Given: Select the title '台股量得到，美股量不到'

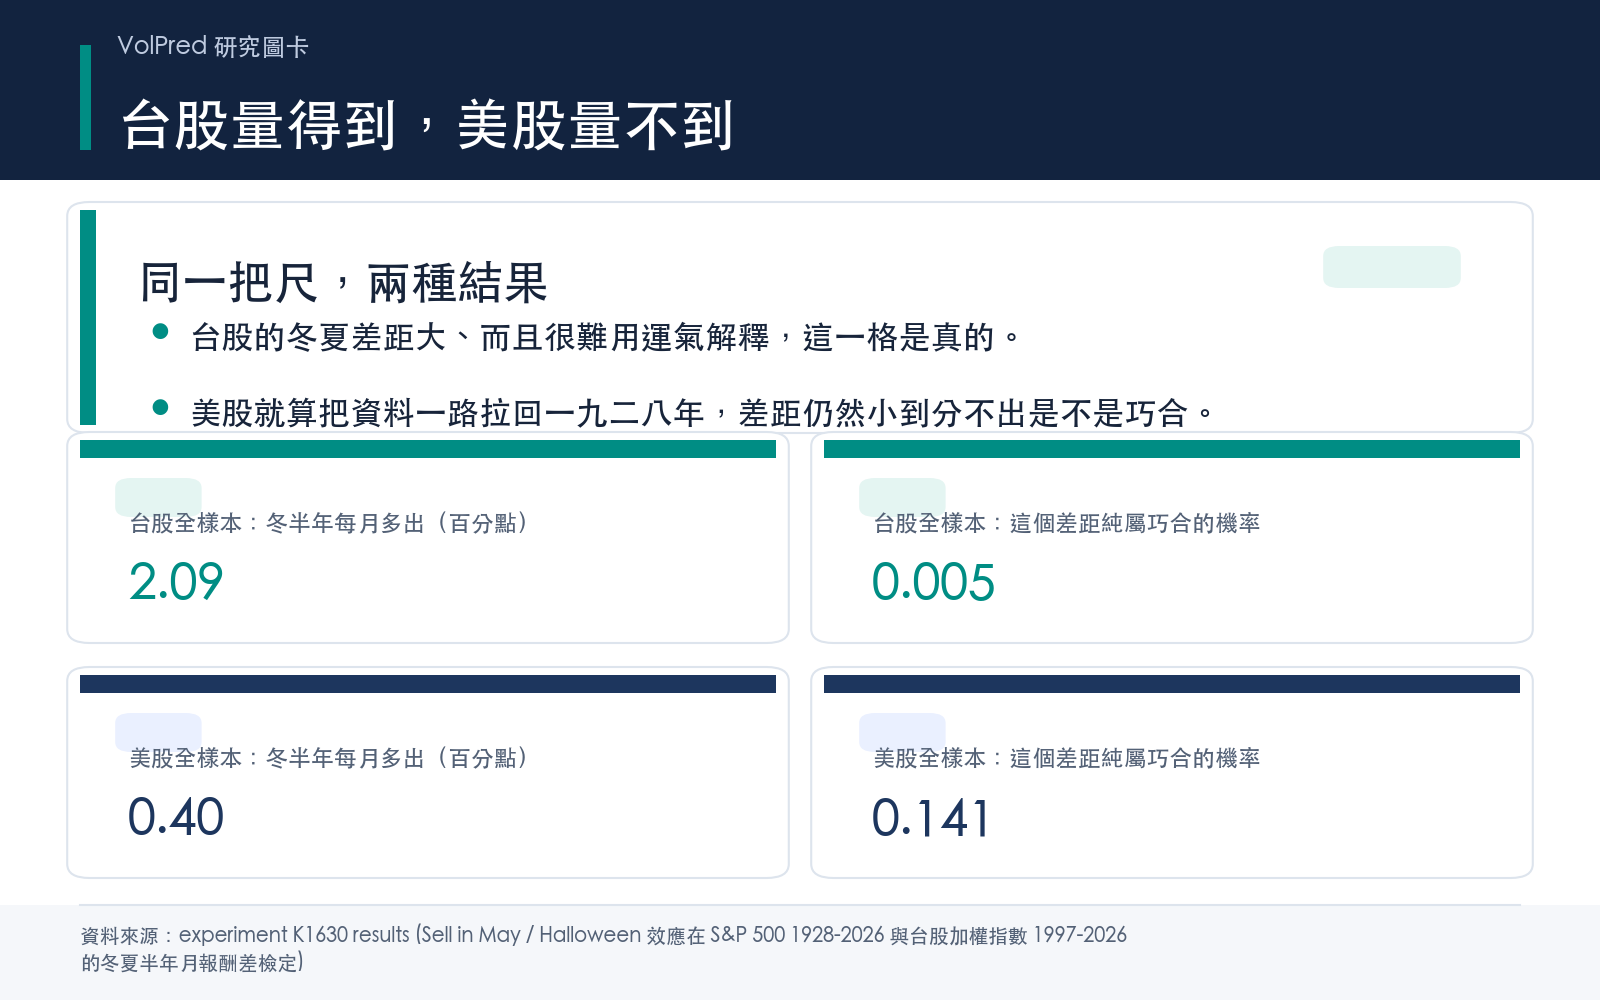Looking at the screenshot, I should (x=428, y=125).
